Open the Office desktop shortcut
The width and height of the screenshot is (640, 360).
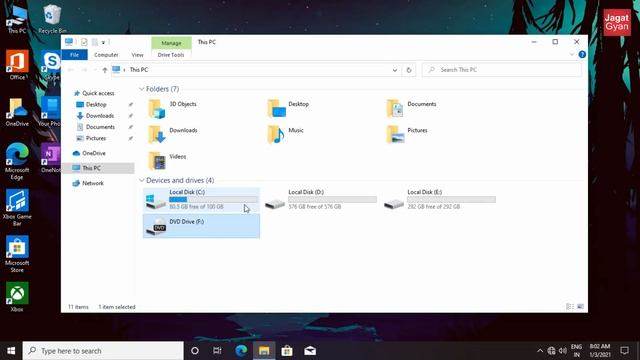pyautogui.click(x=17, y=64)
